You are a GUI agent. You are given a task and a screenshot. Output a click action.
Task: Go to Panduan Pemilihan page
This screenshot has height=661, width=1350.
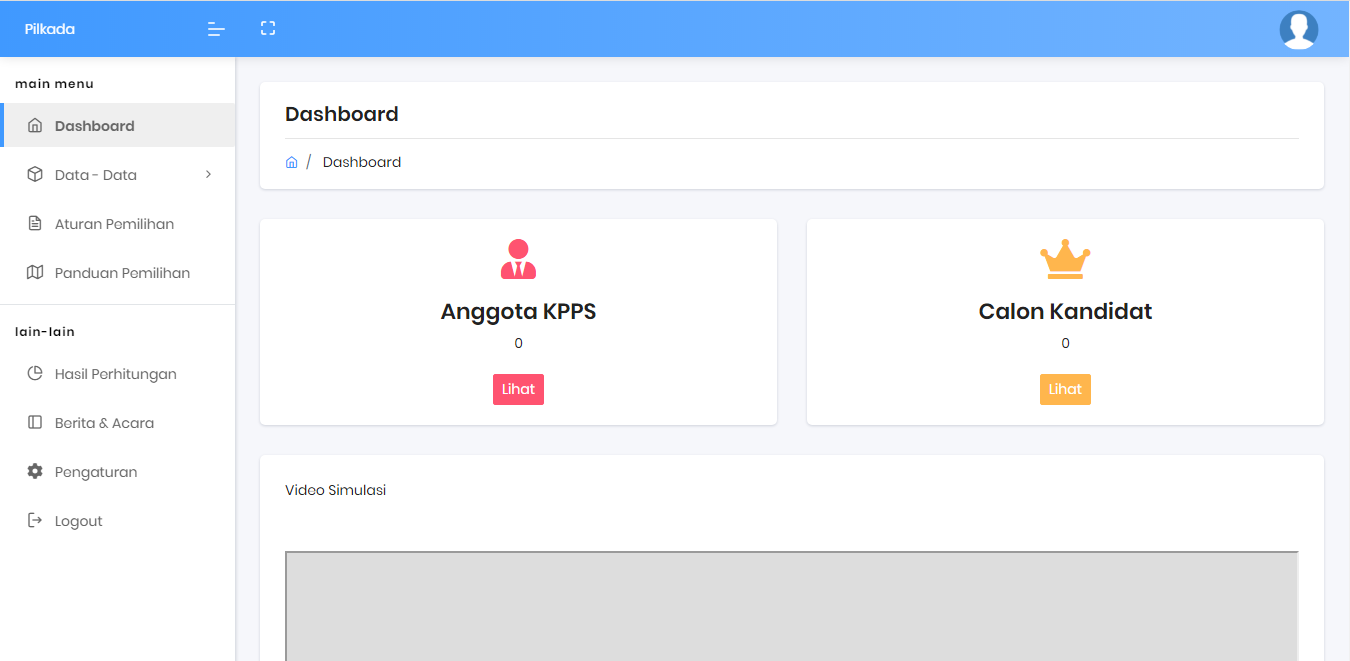(x=122, y=273)
